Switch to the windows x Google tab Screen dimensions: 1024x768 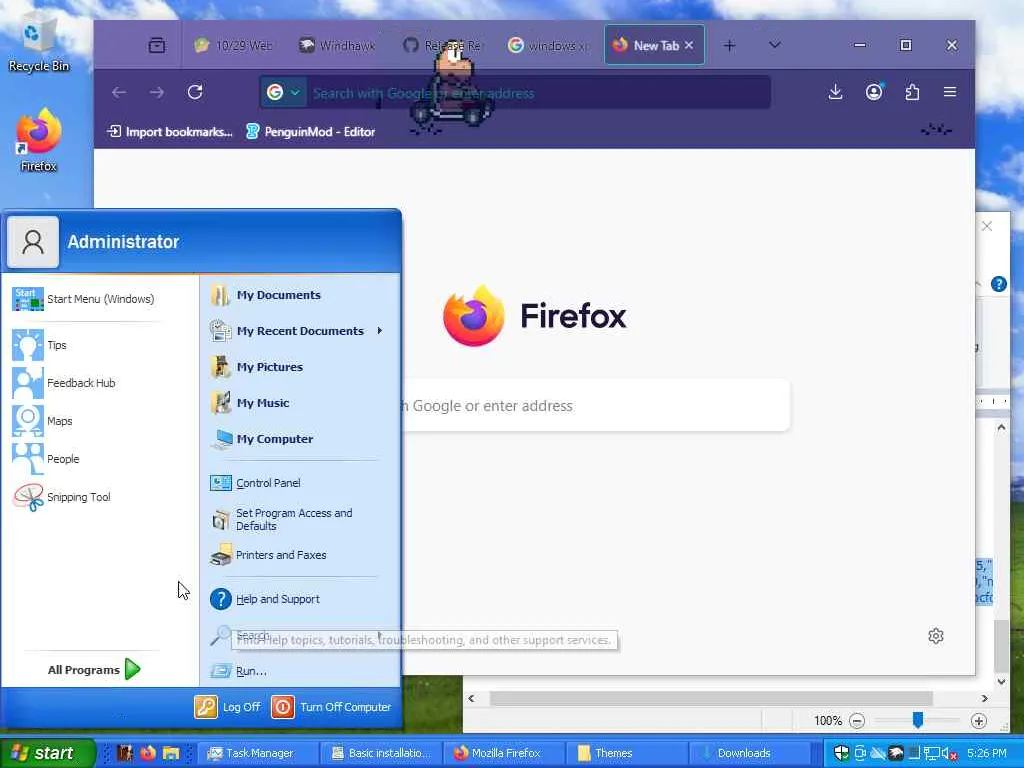pyautogui.click(x=547, y=46)
